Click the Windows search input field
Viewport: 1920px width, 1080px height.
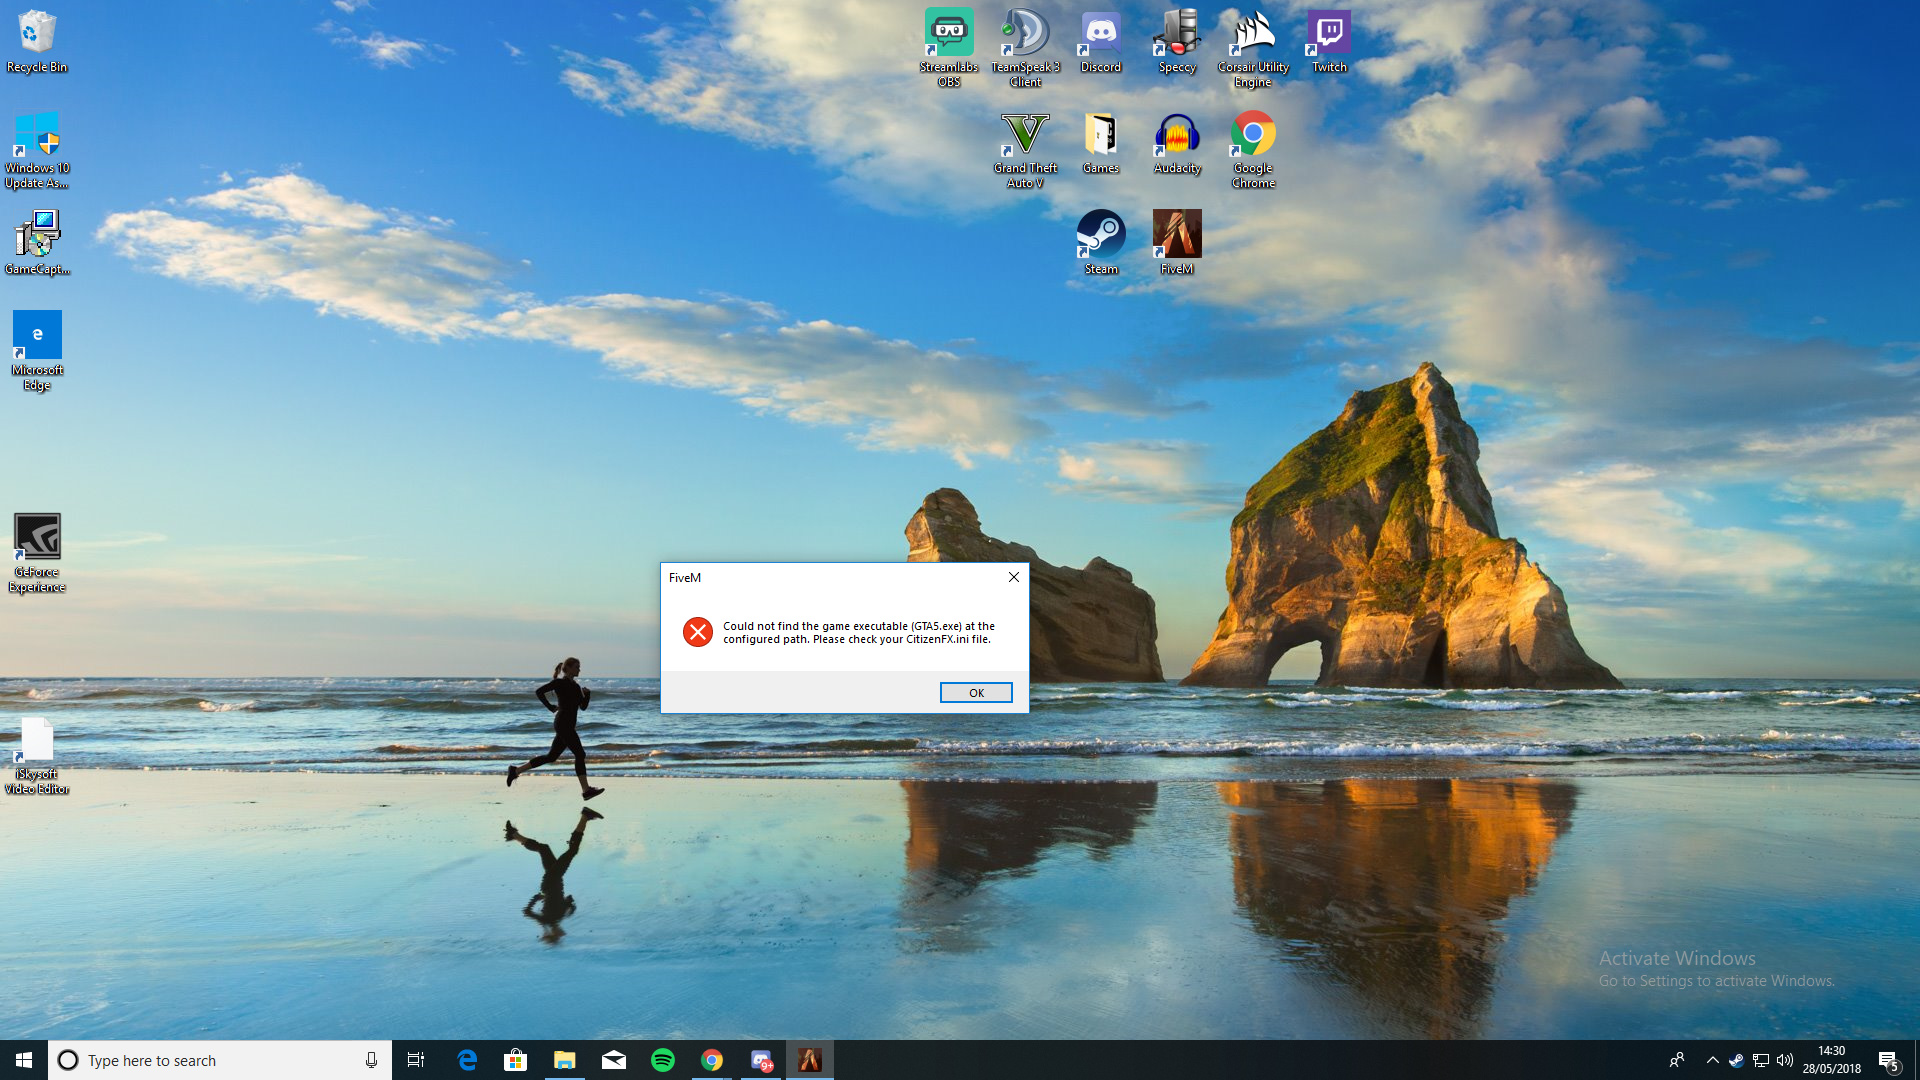pyautogui.click(x=219, y=1060)
